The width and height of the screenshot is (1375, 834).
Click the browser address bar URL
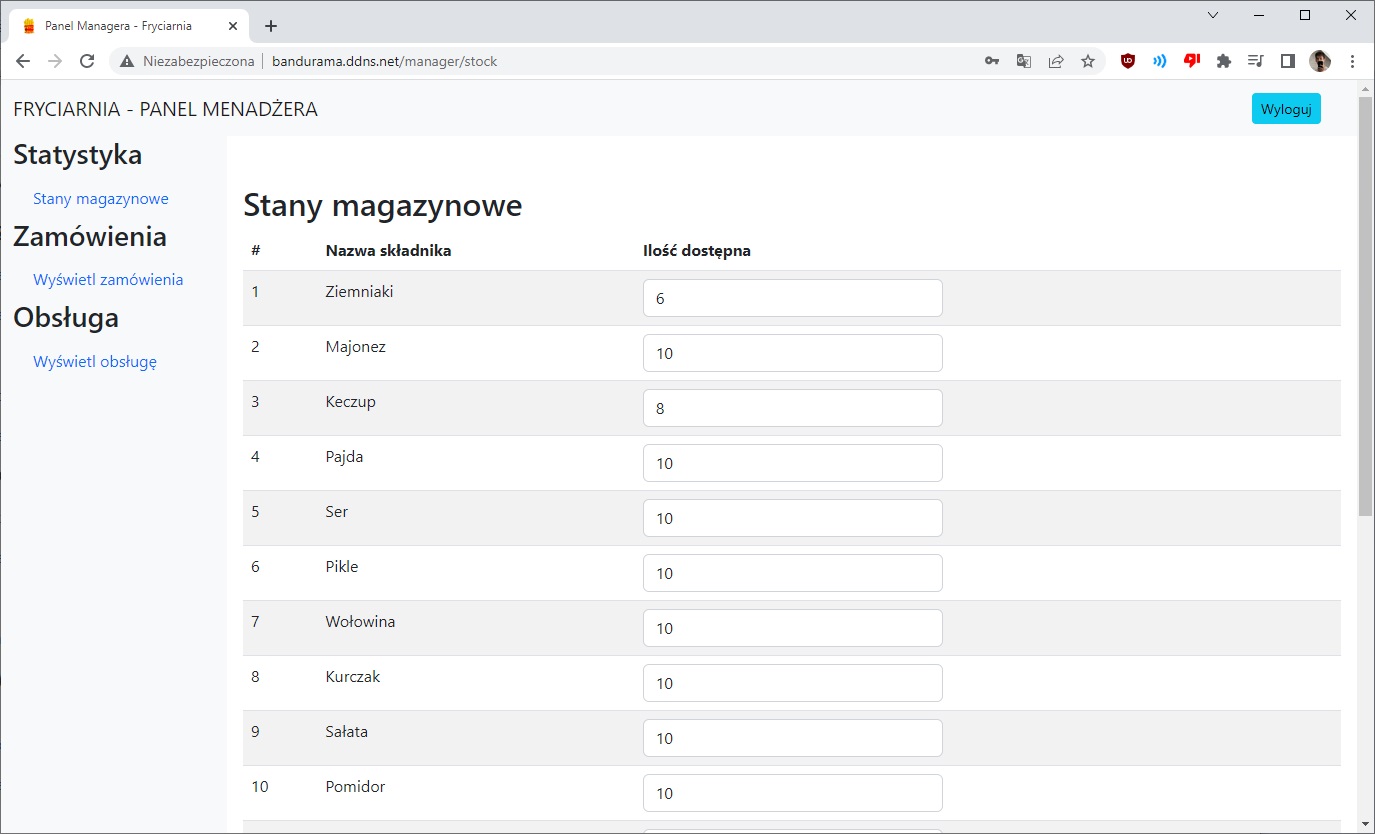(x=384, y=61)
